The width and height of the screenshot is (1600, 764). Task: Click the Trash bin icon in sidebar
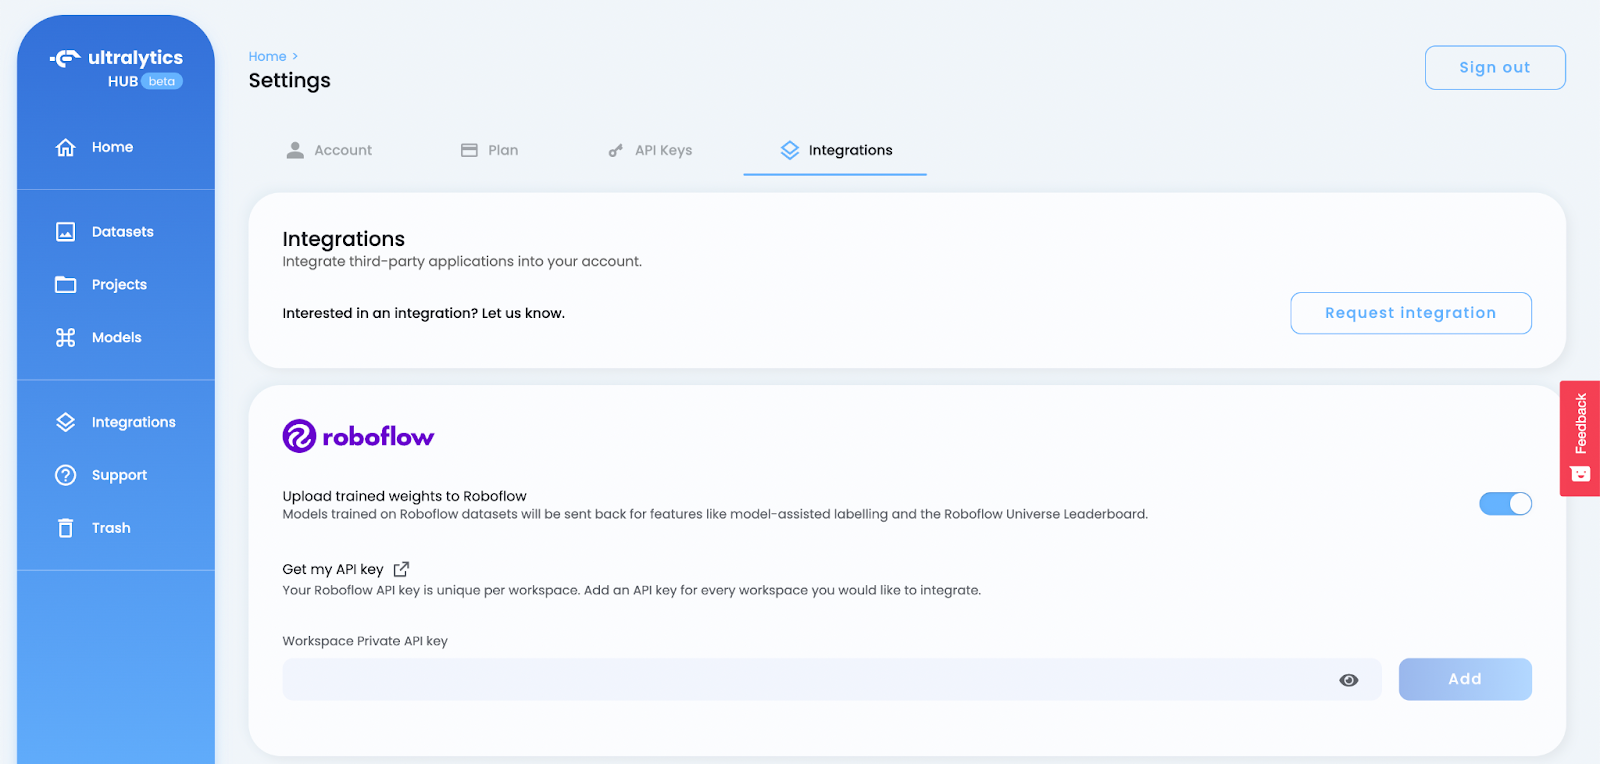tap(66, 528)
